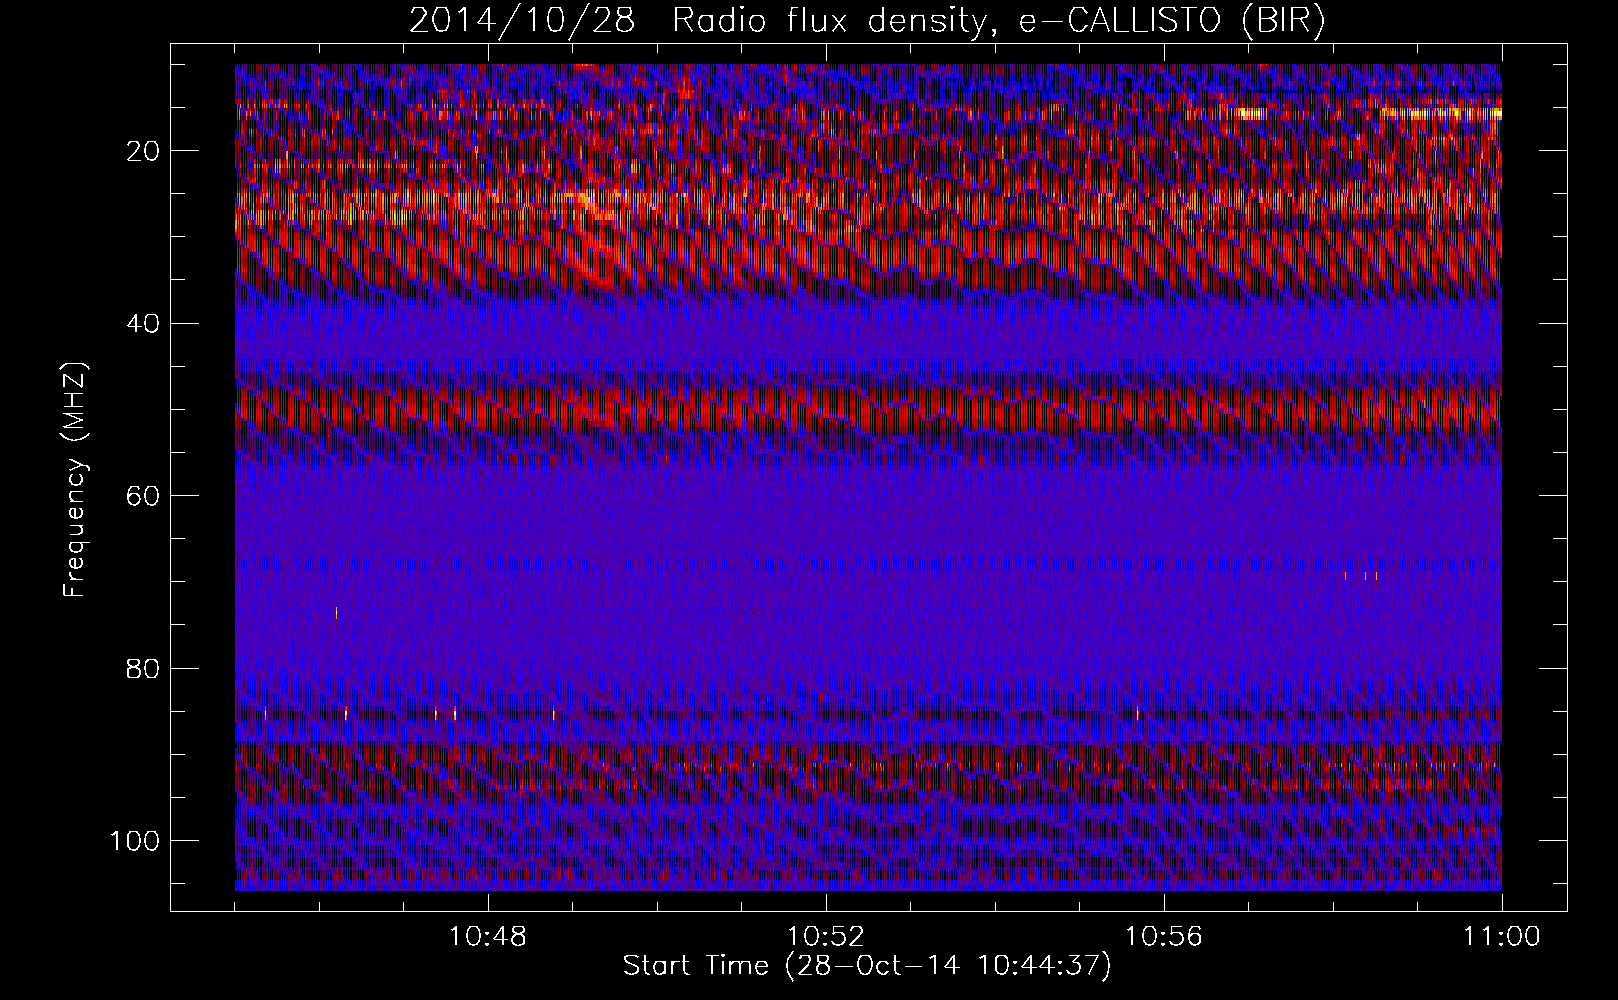
Task: Click the "Start Time (28-Oct-14 10:44:37)" label
Action: (x=867, y=966)
